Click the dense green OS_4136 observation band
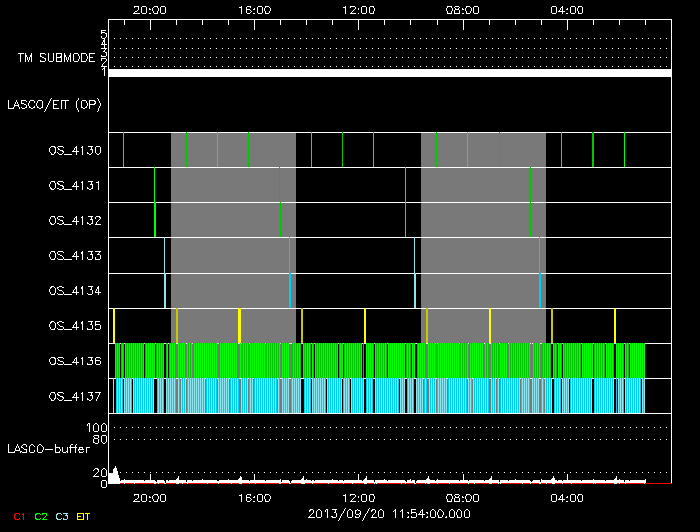The height and width of the screenshot is (532, 700). [380, 360]
